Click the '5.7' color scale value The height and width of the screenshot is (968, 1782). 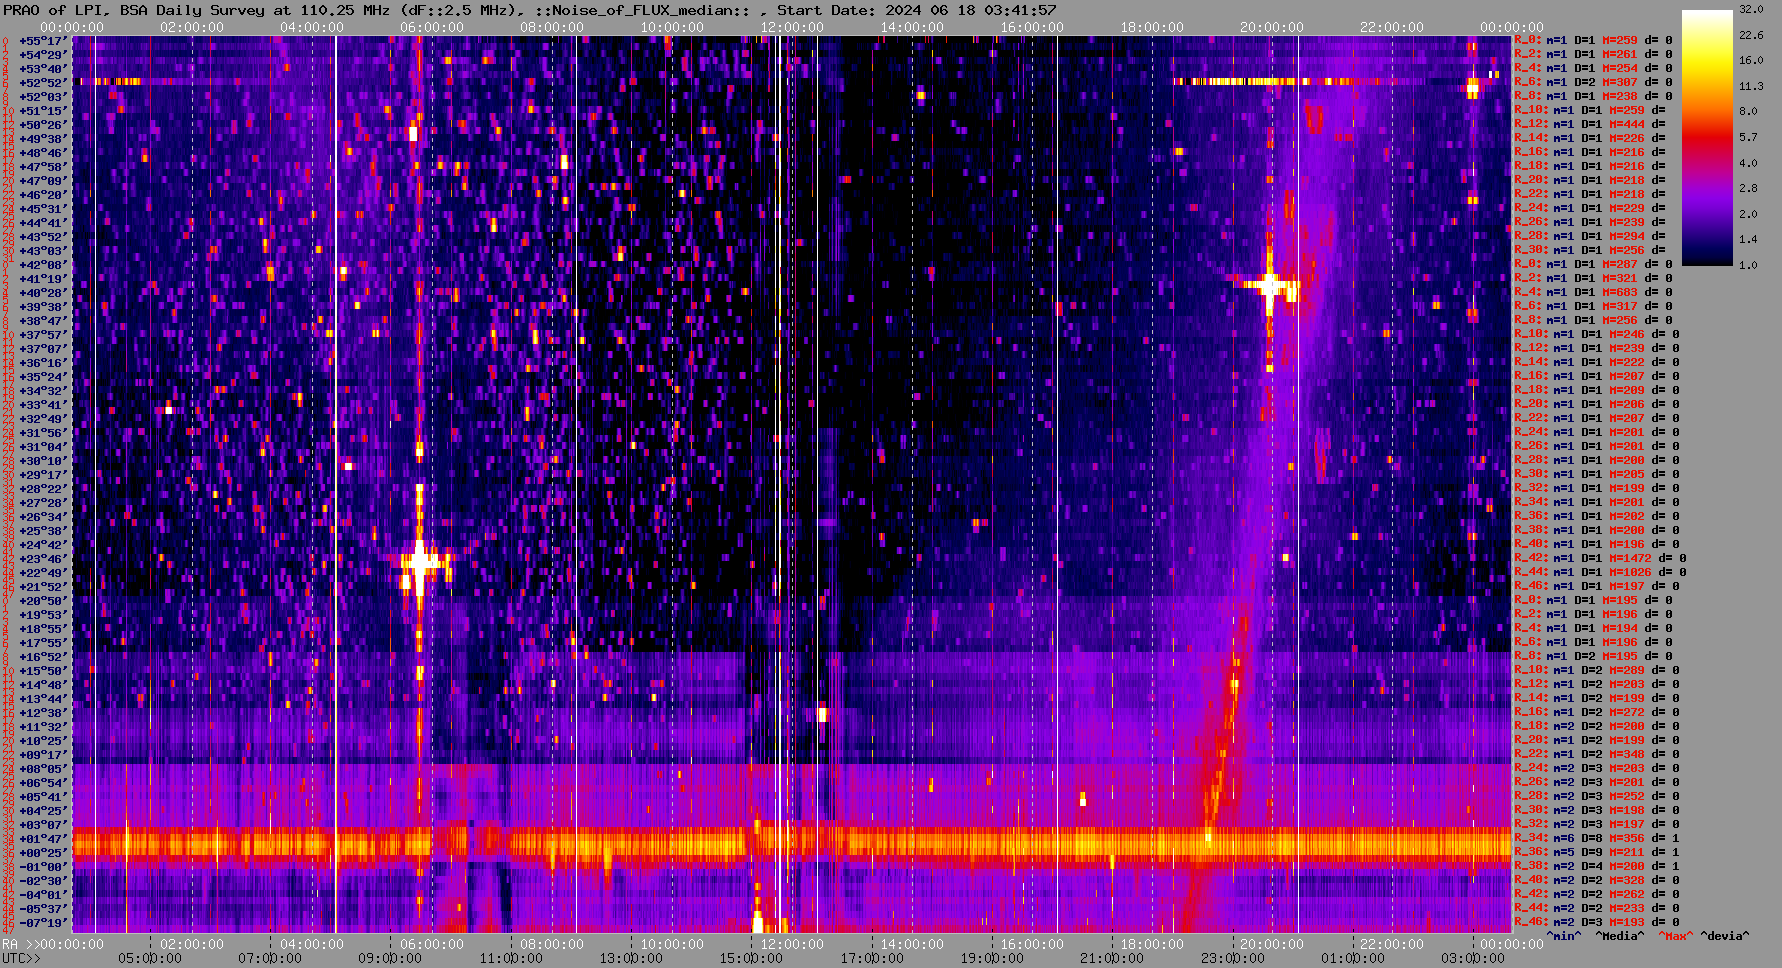1747,137
